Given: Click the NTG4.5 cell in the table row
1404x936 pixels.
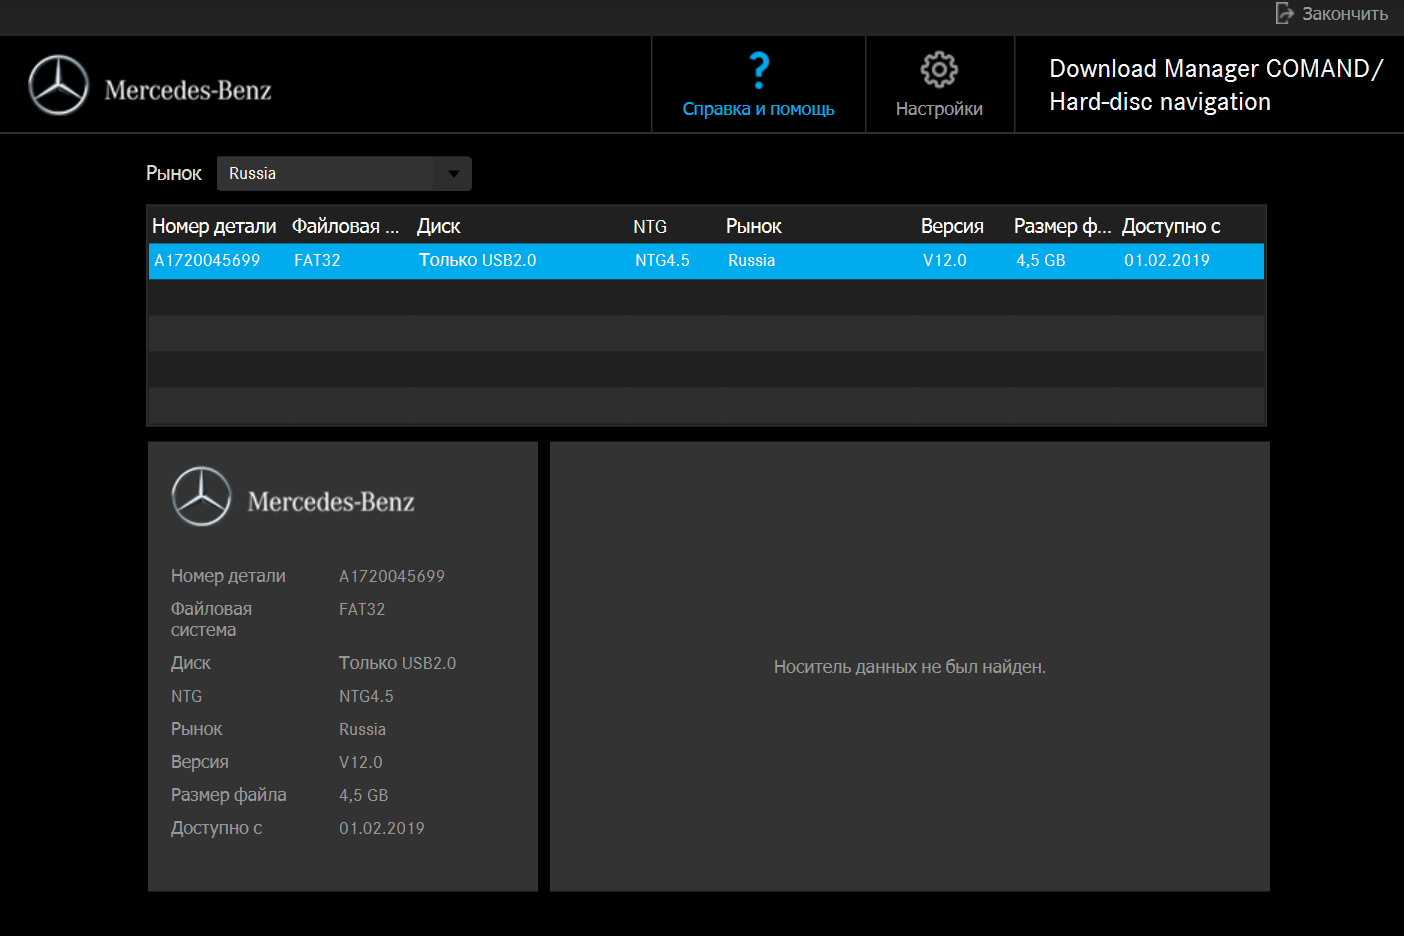Looking at the screenshot, I should 662,260.
